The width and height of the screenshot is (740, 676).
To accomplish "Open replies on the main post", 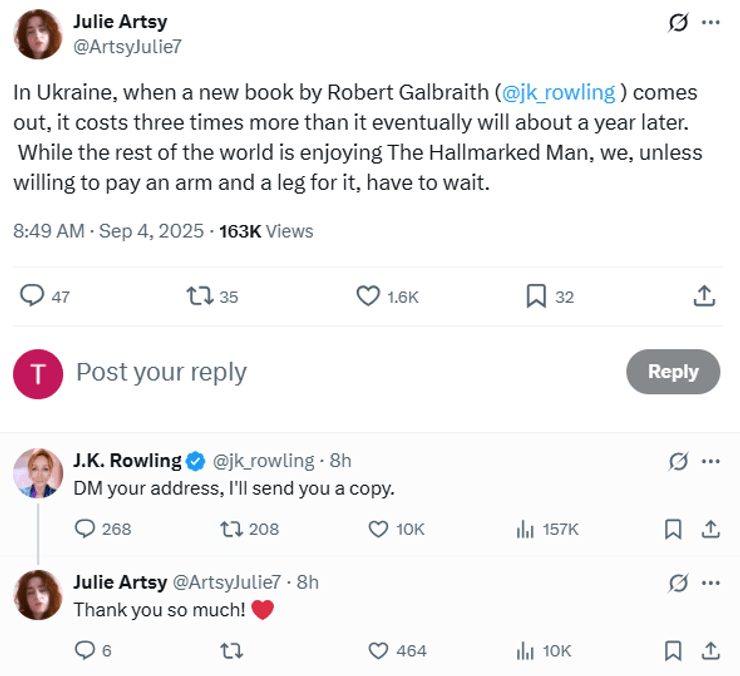I will [x=33, y=296].
